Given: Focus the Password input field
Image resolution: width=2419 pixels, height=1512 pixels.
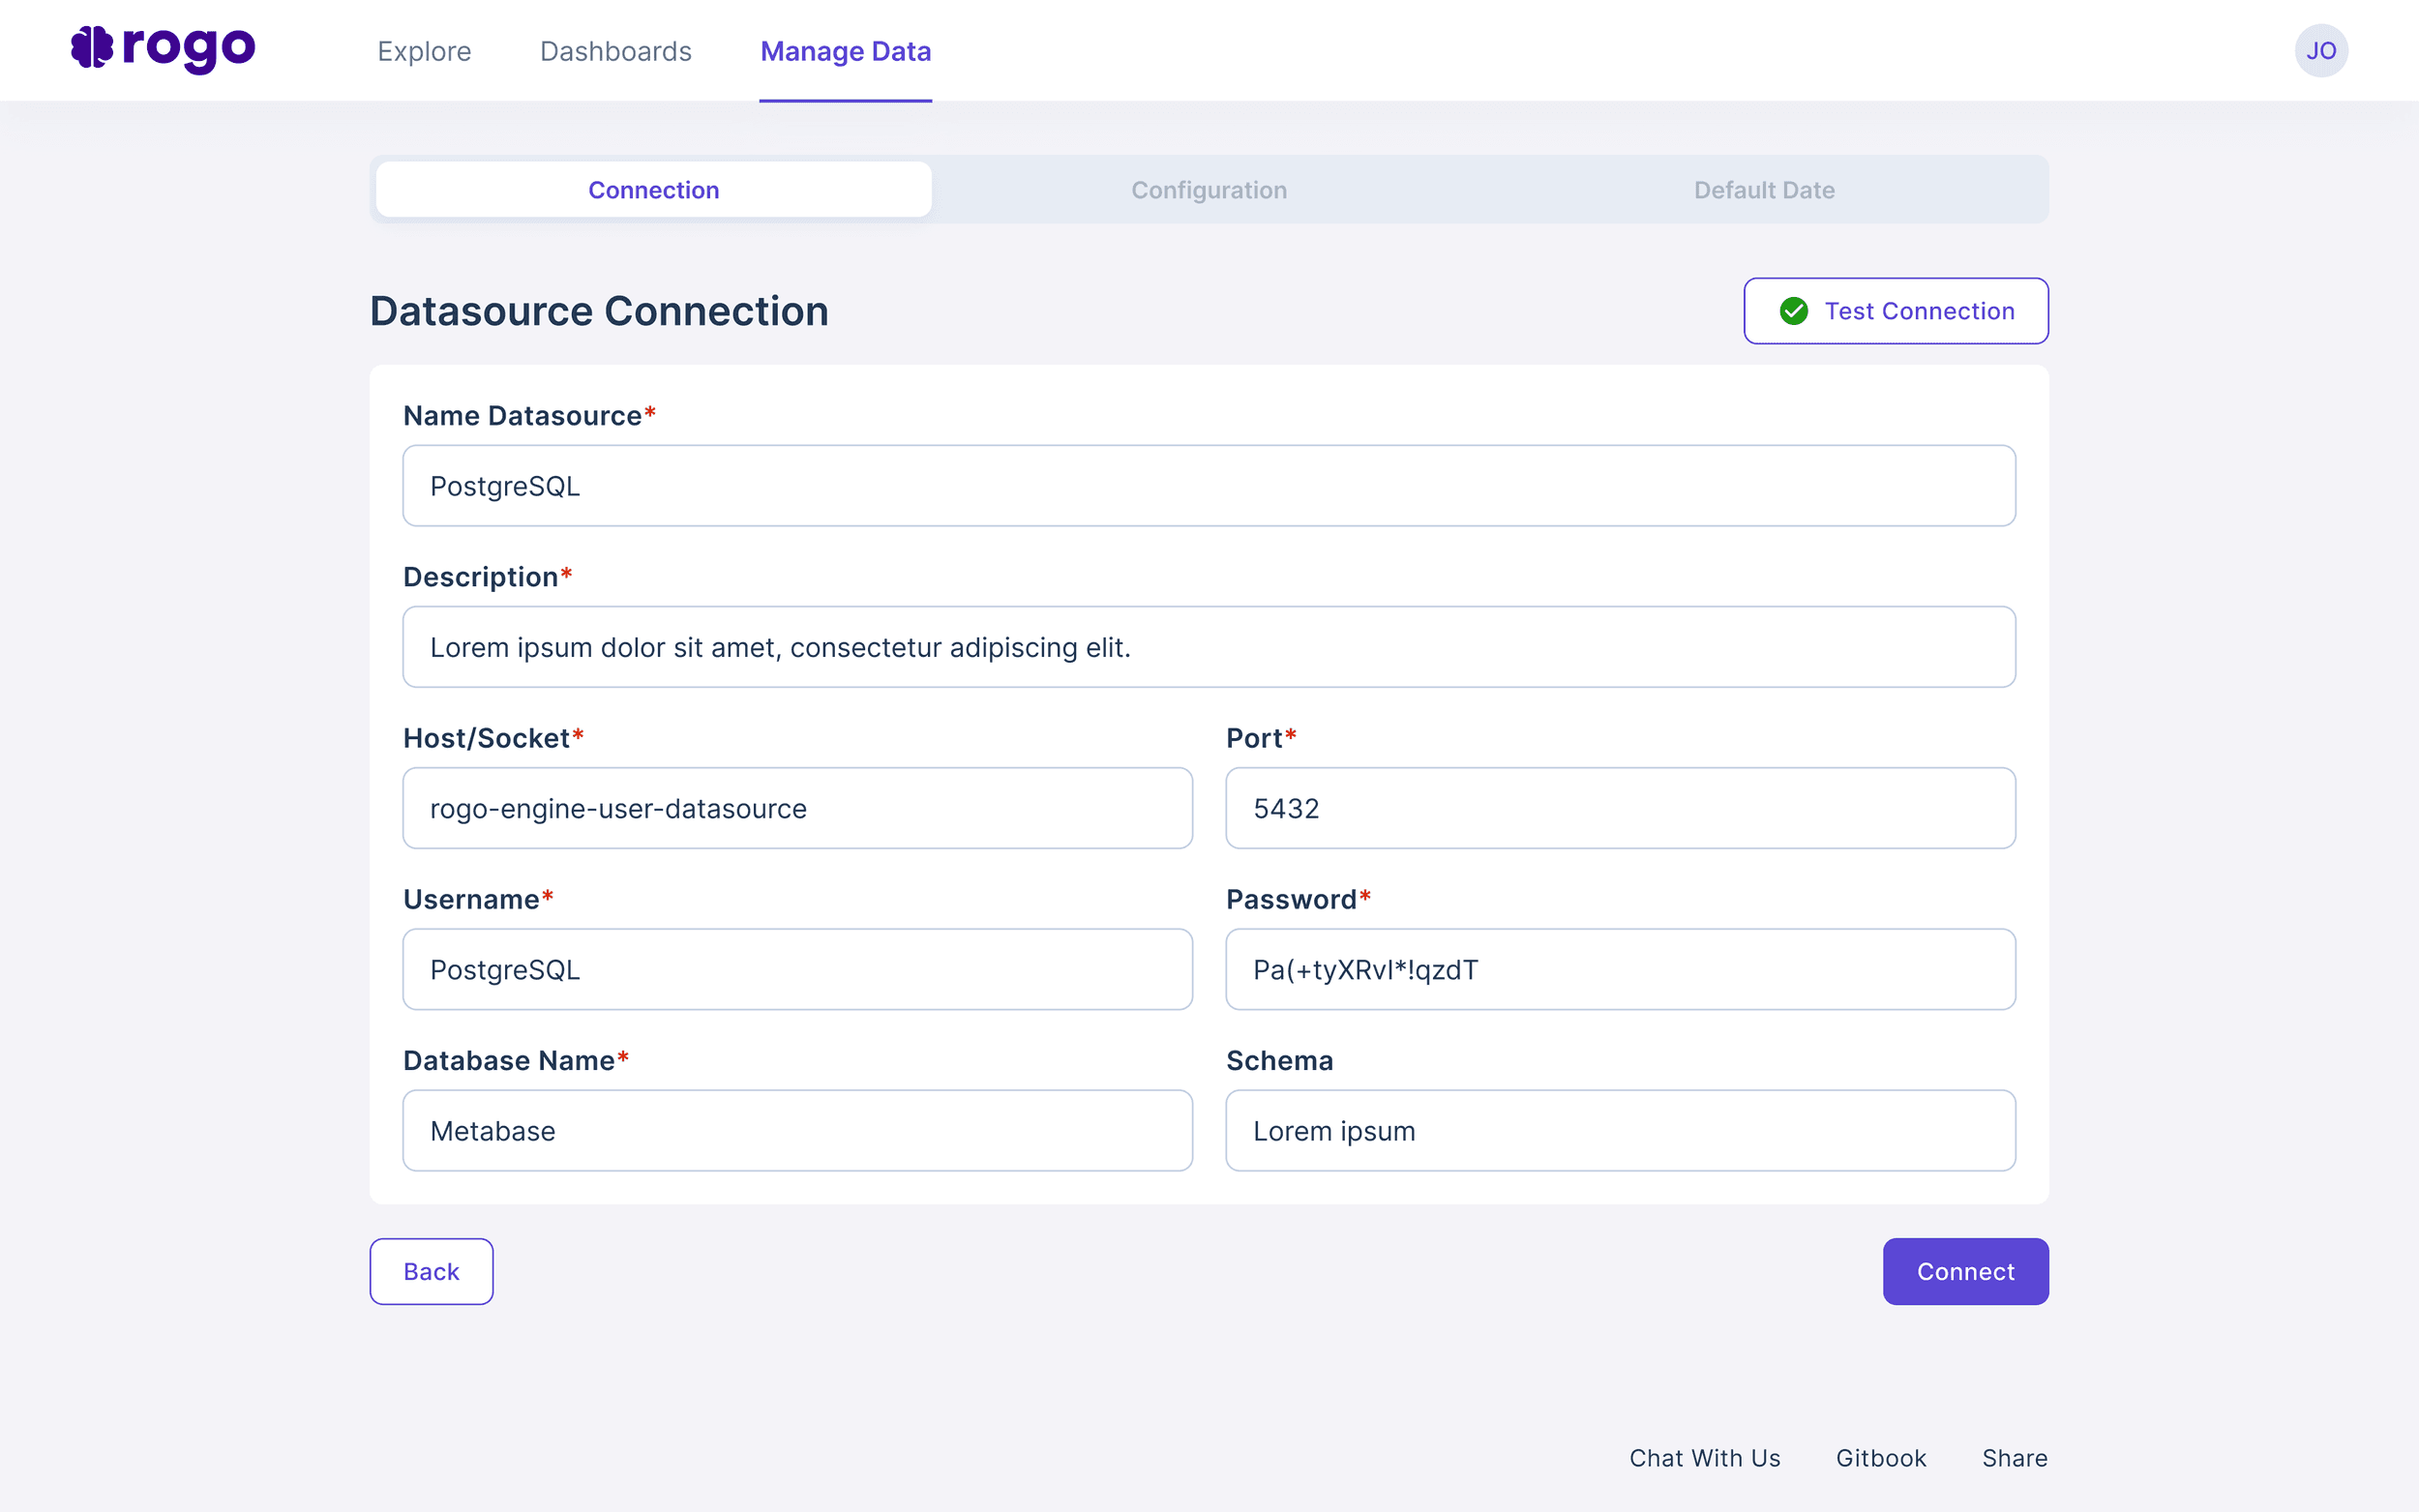Looking at the screenshot, I should tap(1619, 969).
